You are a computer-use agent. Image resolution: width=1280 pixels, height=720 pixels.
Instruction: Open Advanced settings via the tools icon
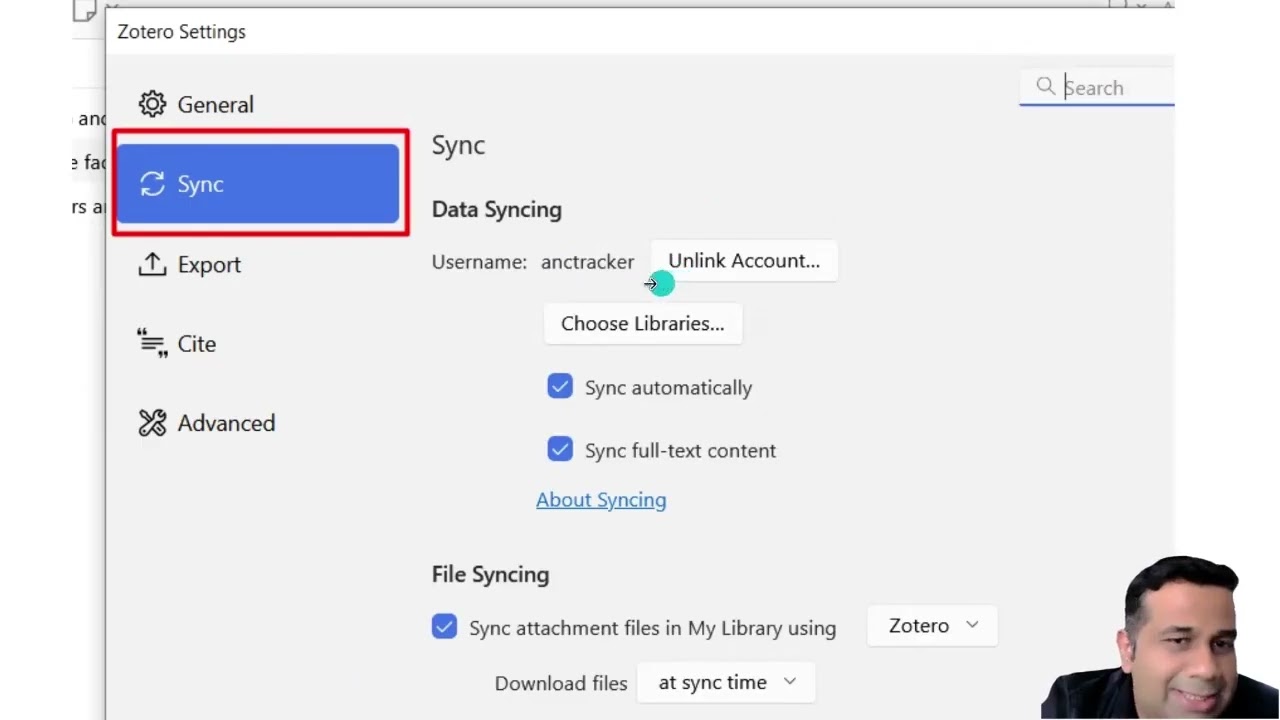(x=152, y=423)
